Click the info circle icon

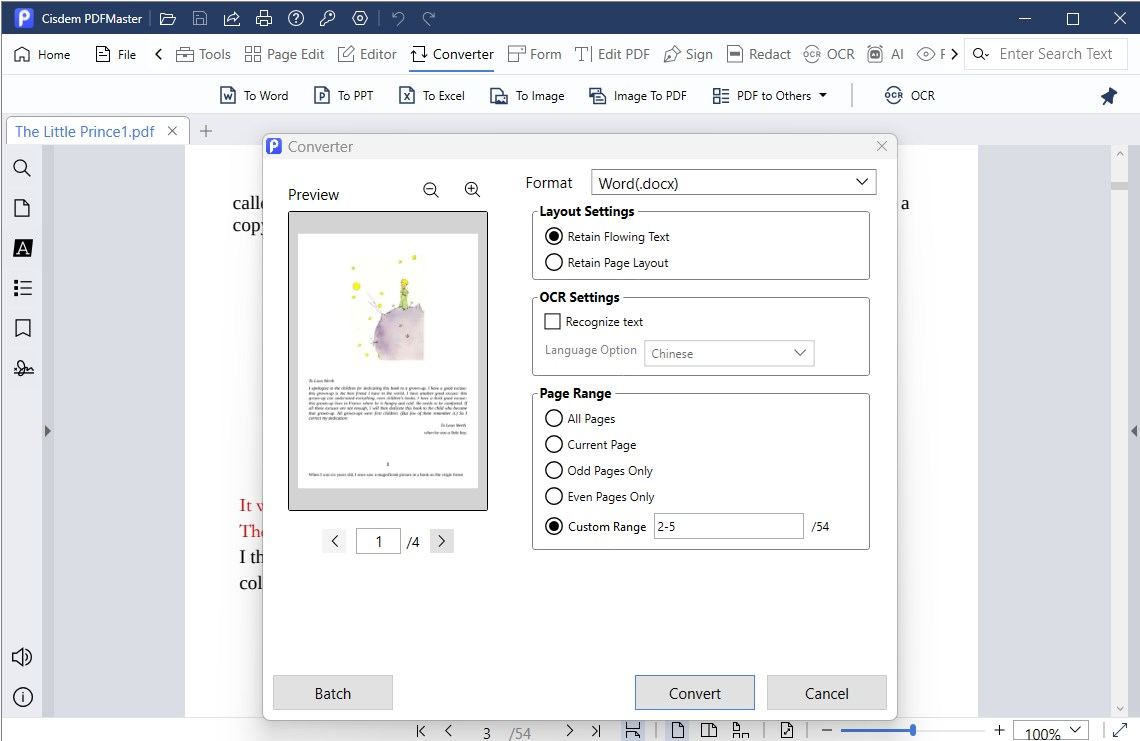[x=23, y=697]
